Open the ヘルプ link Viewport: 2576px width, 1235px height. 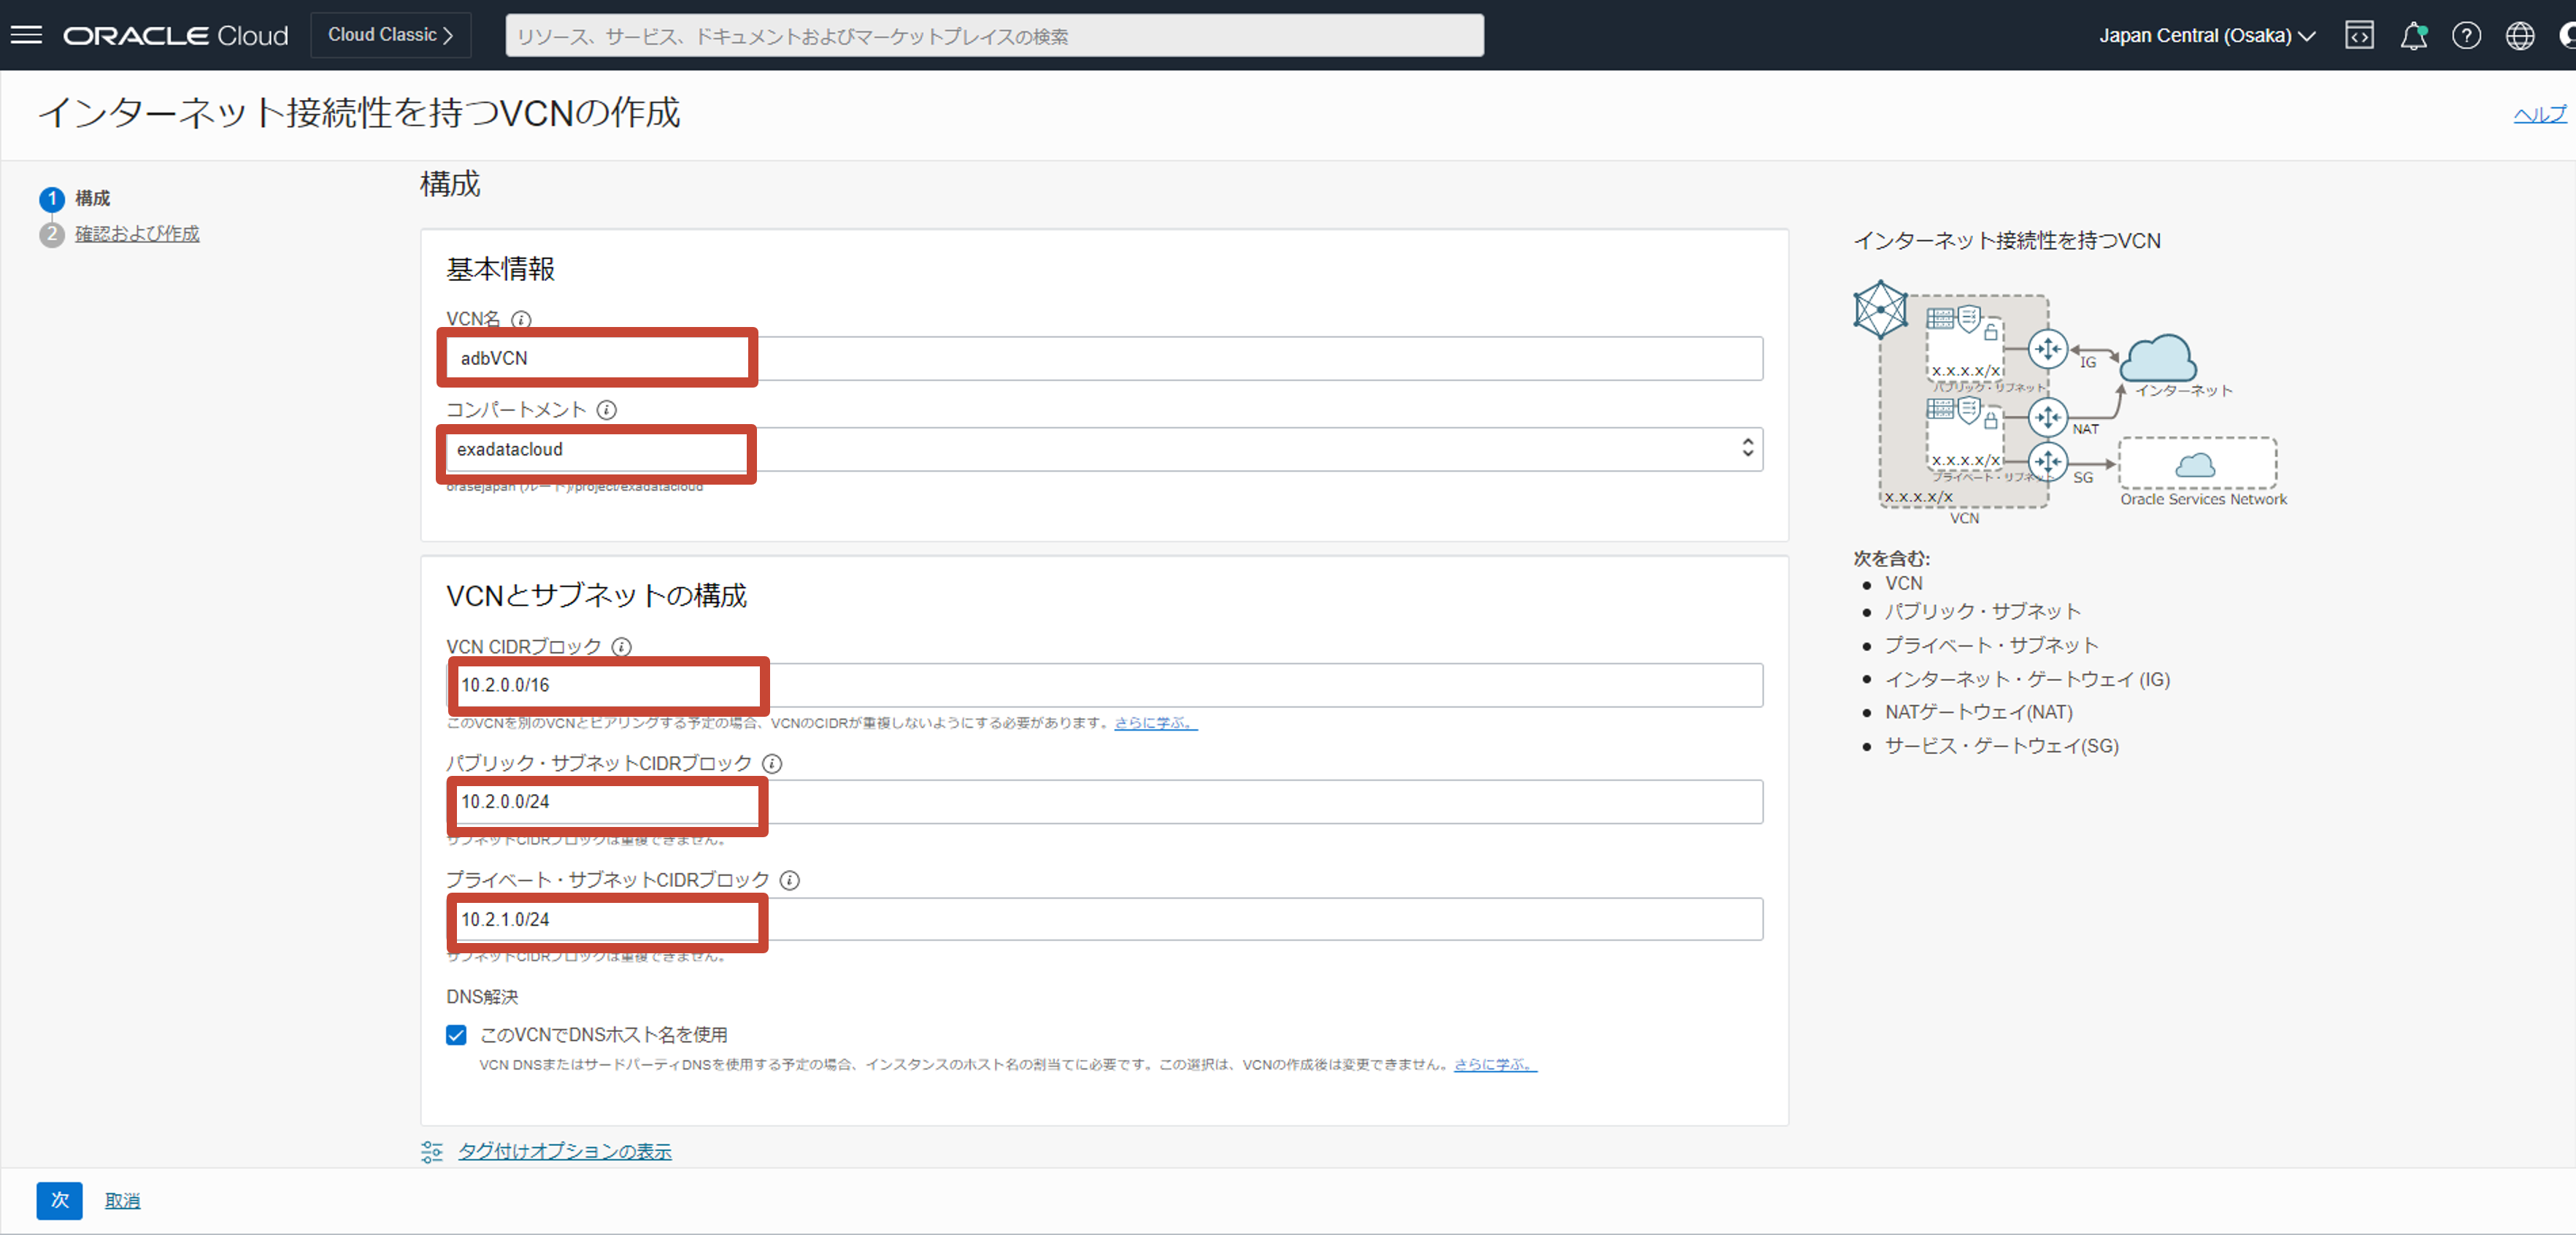[x=2540, y=114]
